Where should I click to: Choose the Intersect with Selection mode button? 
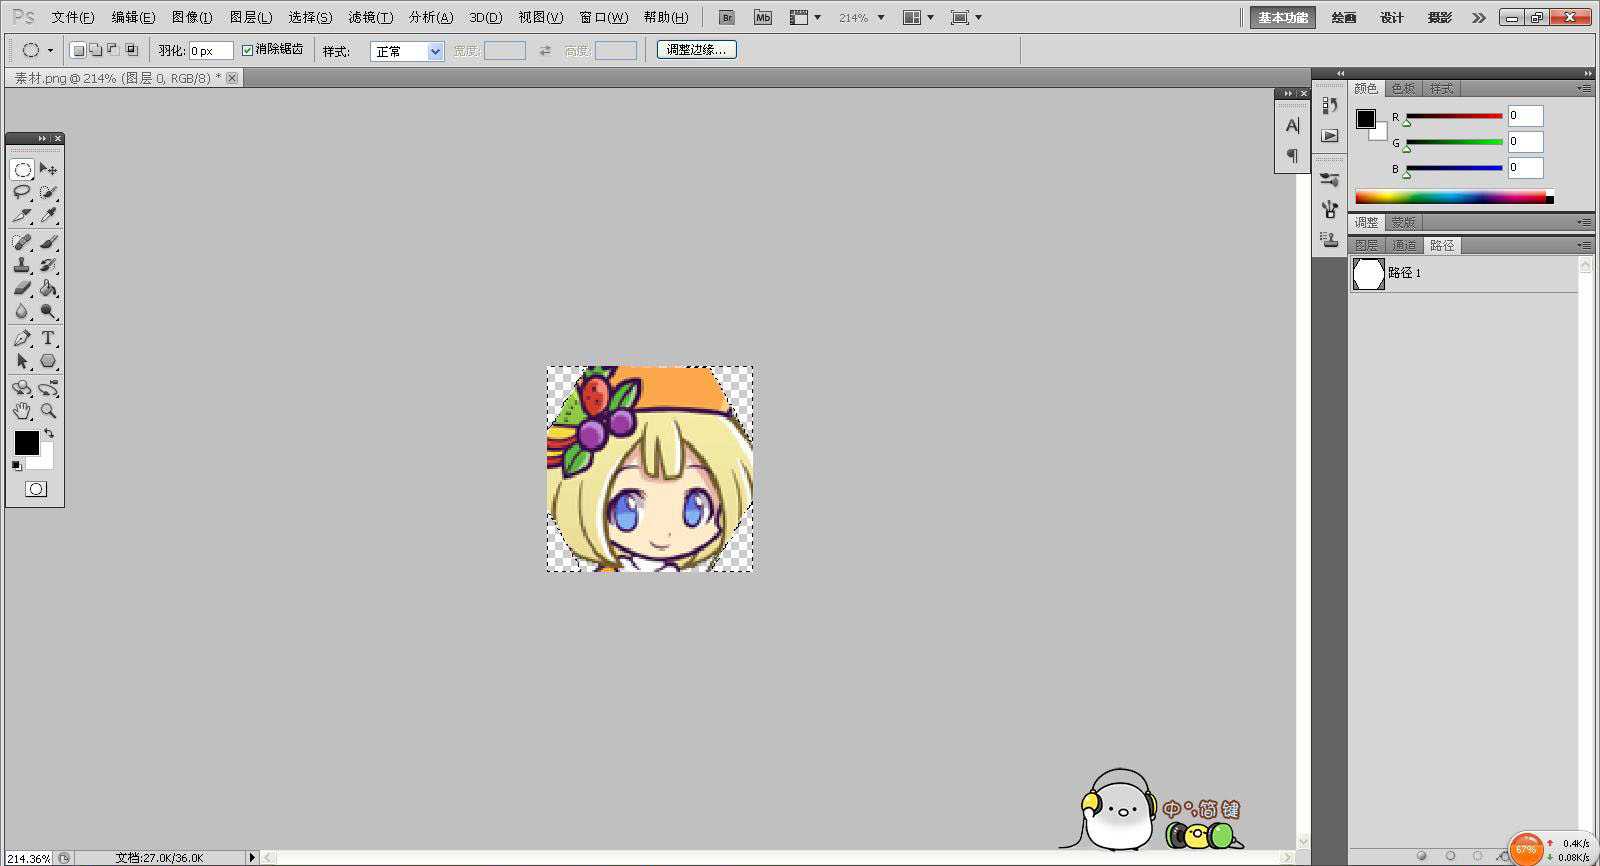coord(131,50)
